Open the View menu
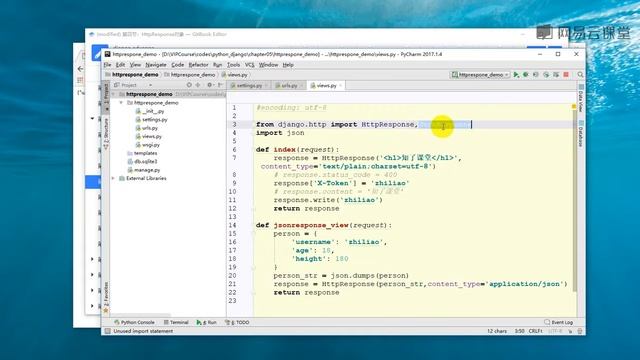This screenshot has width=640, height=360. tap(135, 64)
